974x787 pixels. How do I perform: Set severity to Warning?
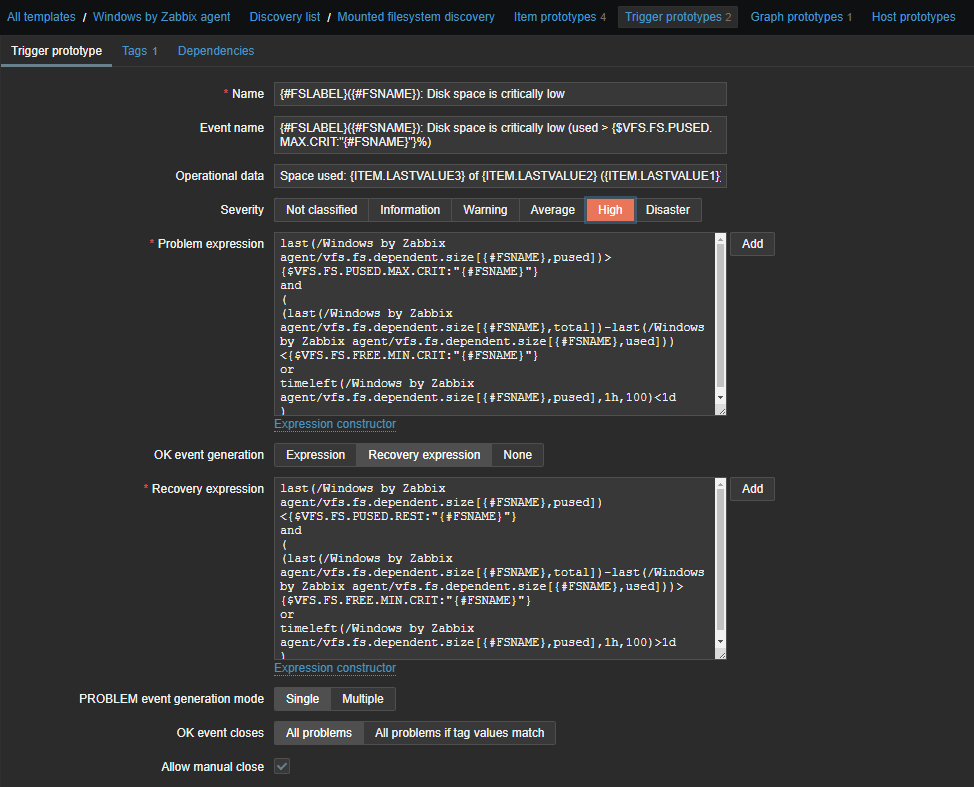[485, 210]
